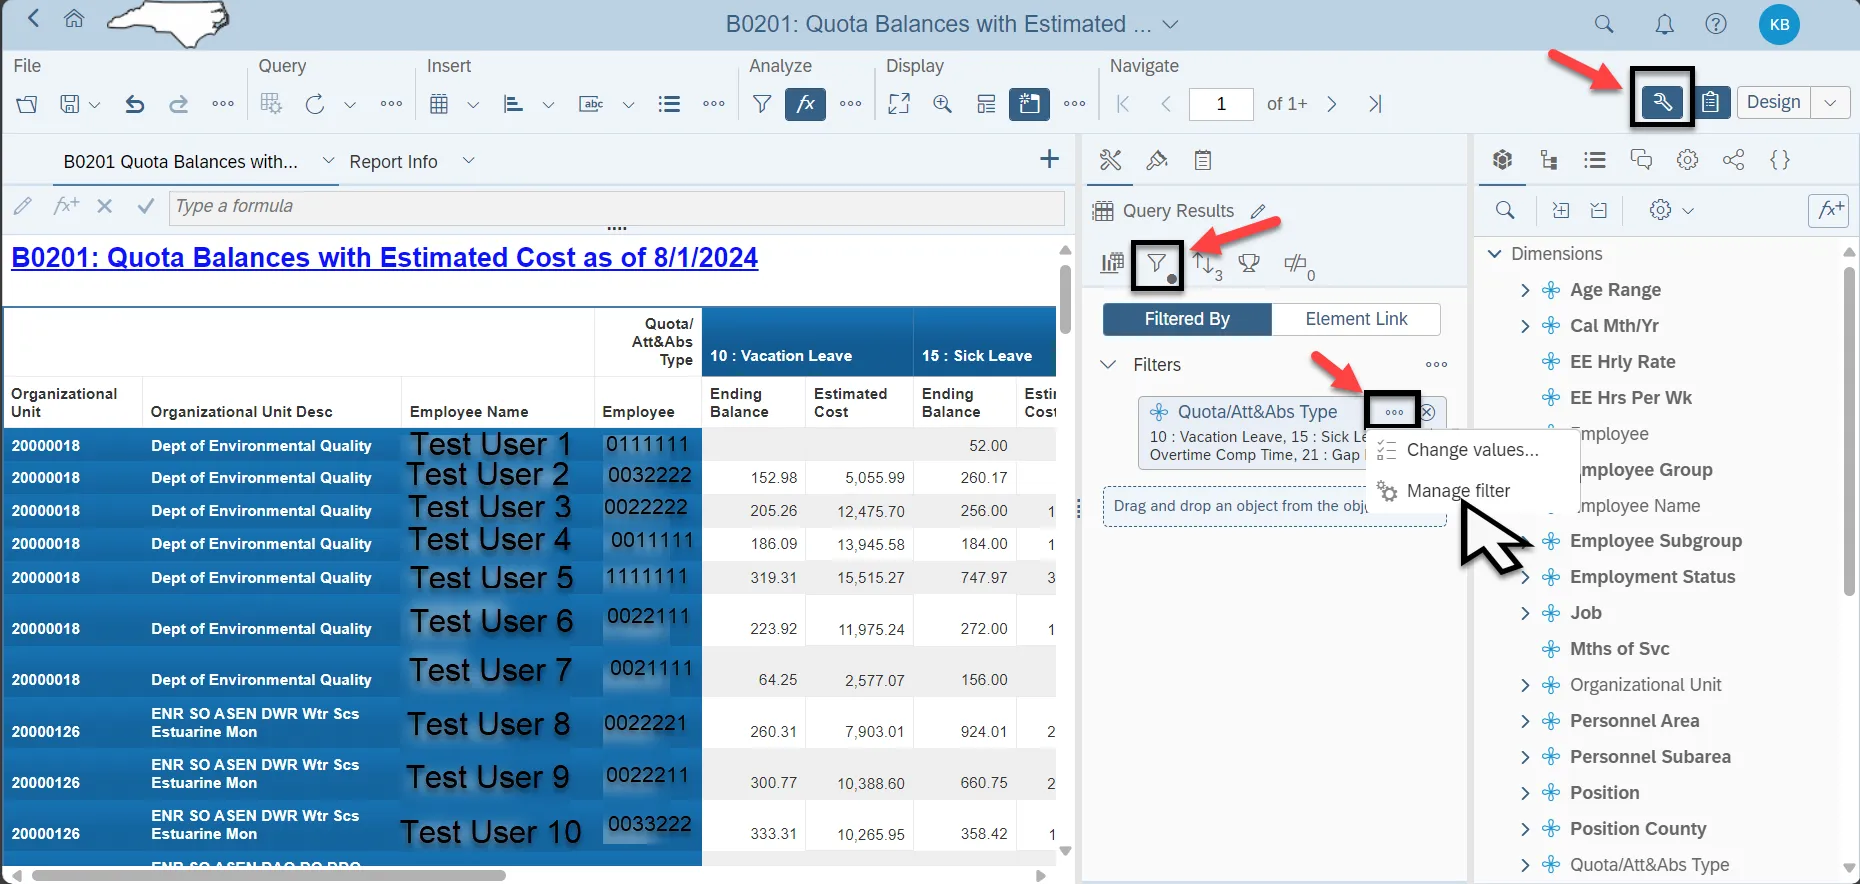Image resolution: width=1860 pixels, height=884 pixels.
Task: Click the B0201 report title link
Action: point(384,258)
